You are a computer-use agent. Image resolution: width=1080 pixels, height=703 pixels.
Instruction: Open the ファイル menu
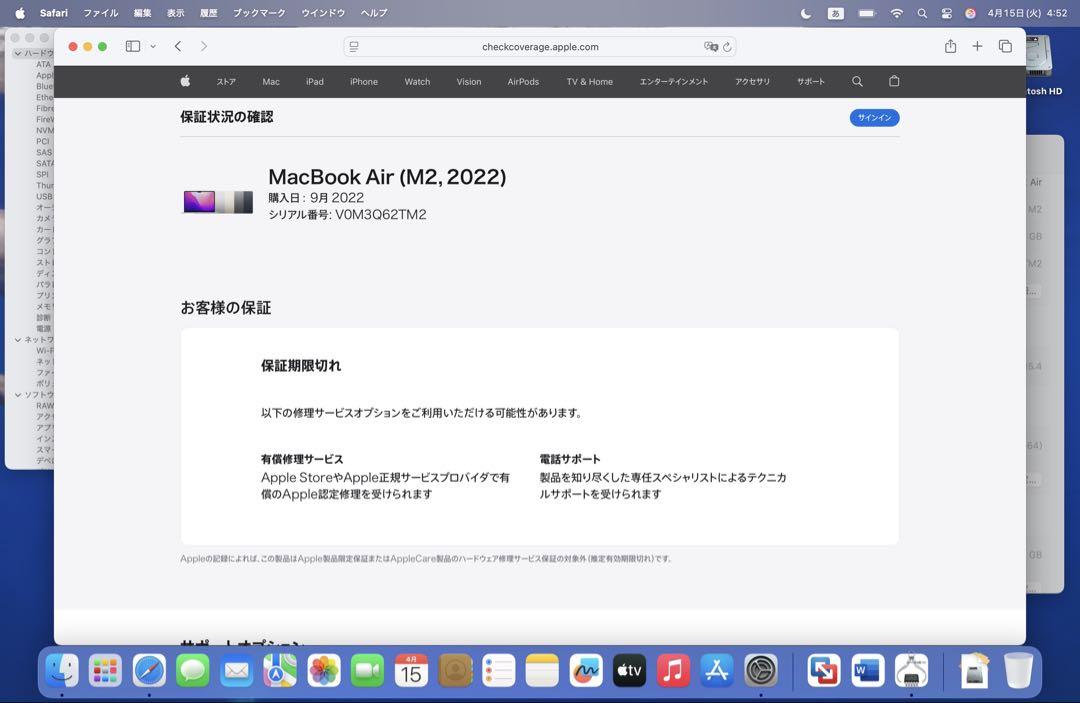(101, 13)
